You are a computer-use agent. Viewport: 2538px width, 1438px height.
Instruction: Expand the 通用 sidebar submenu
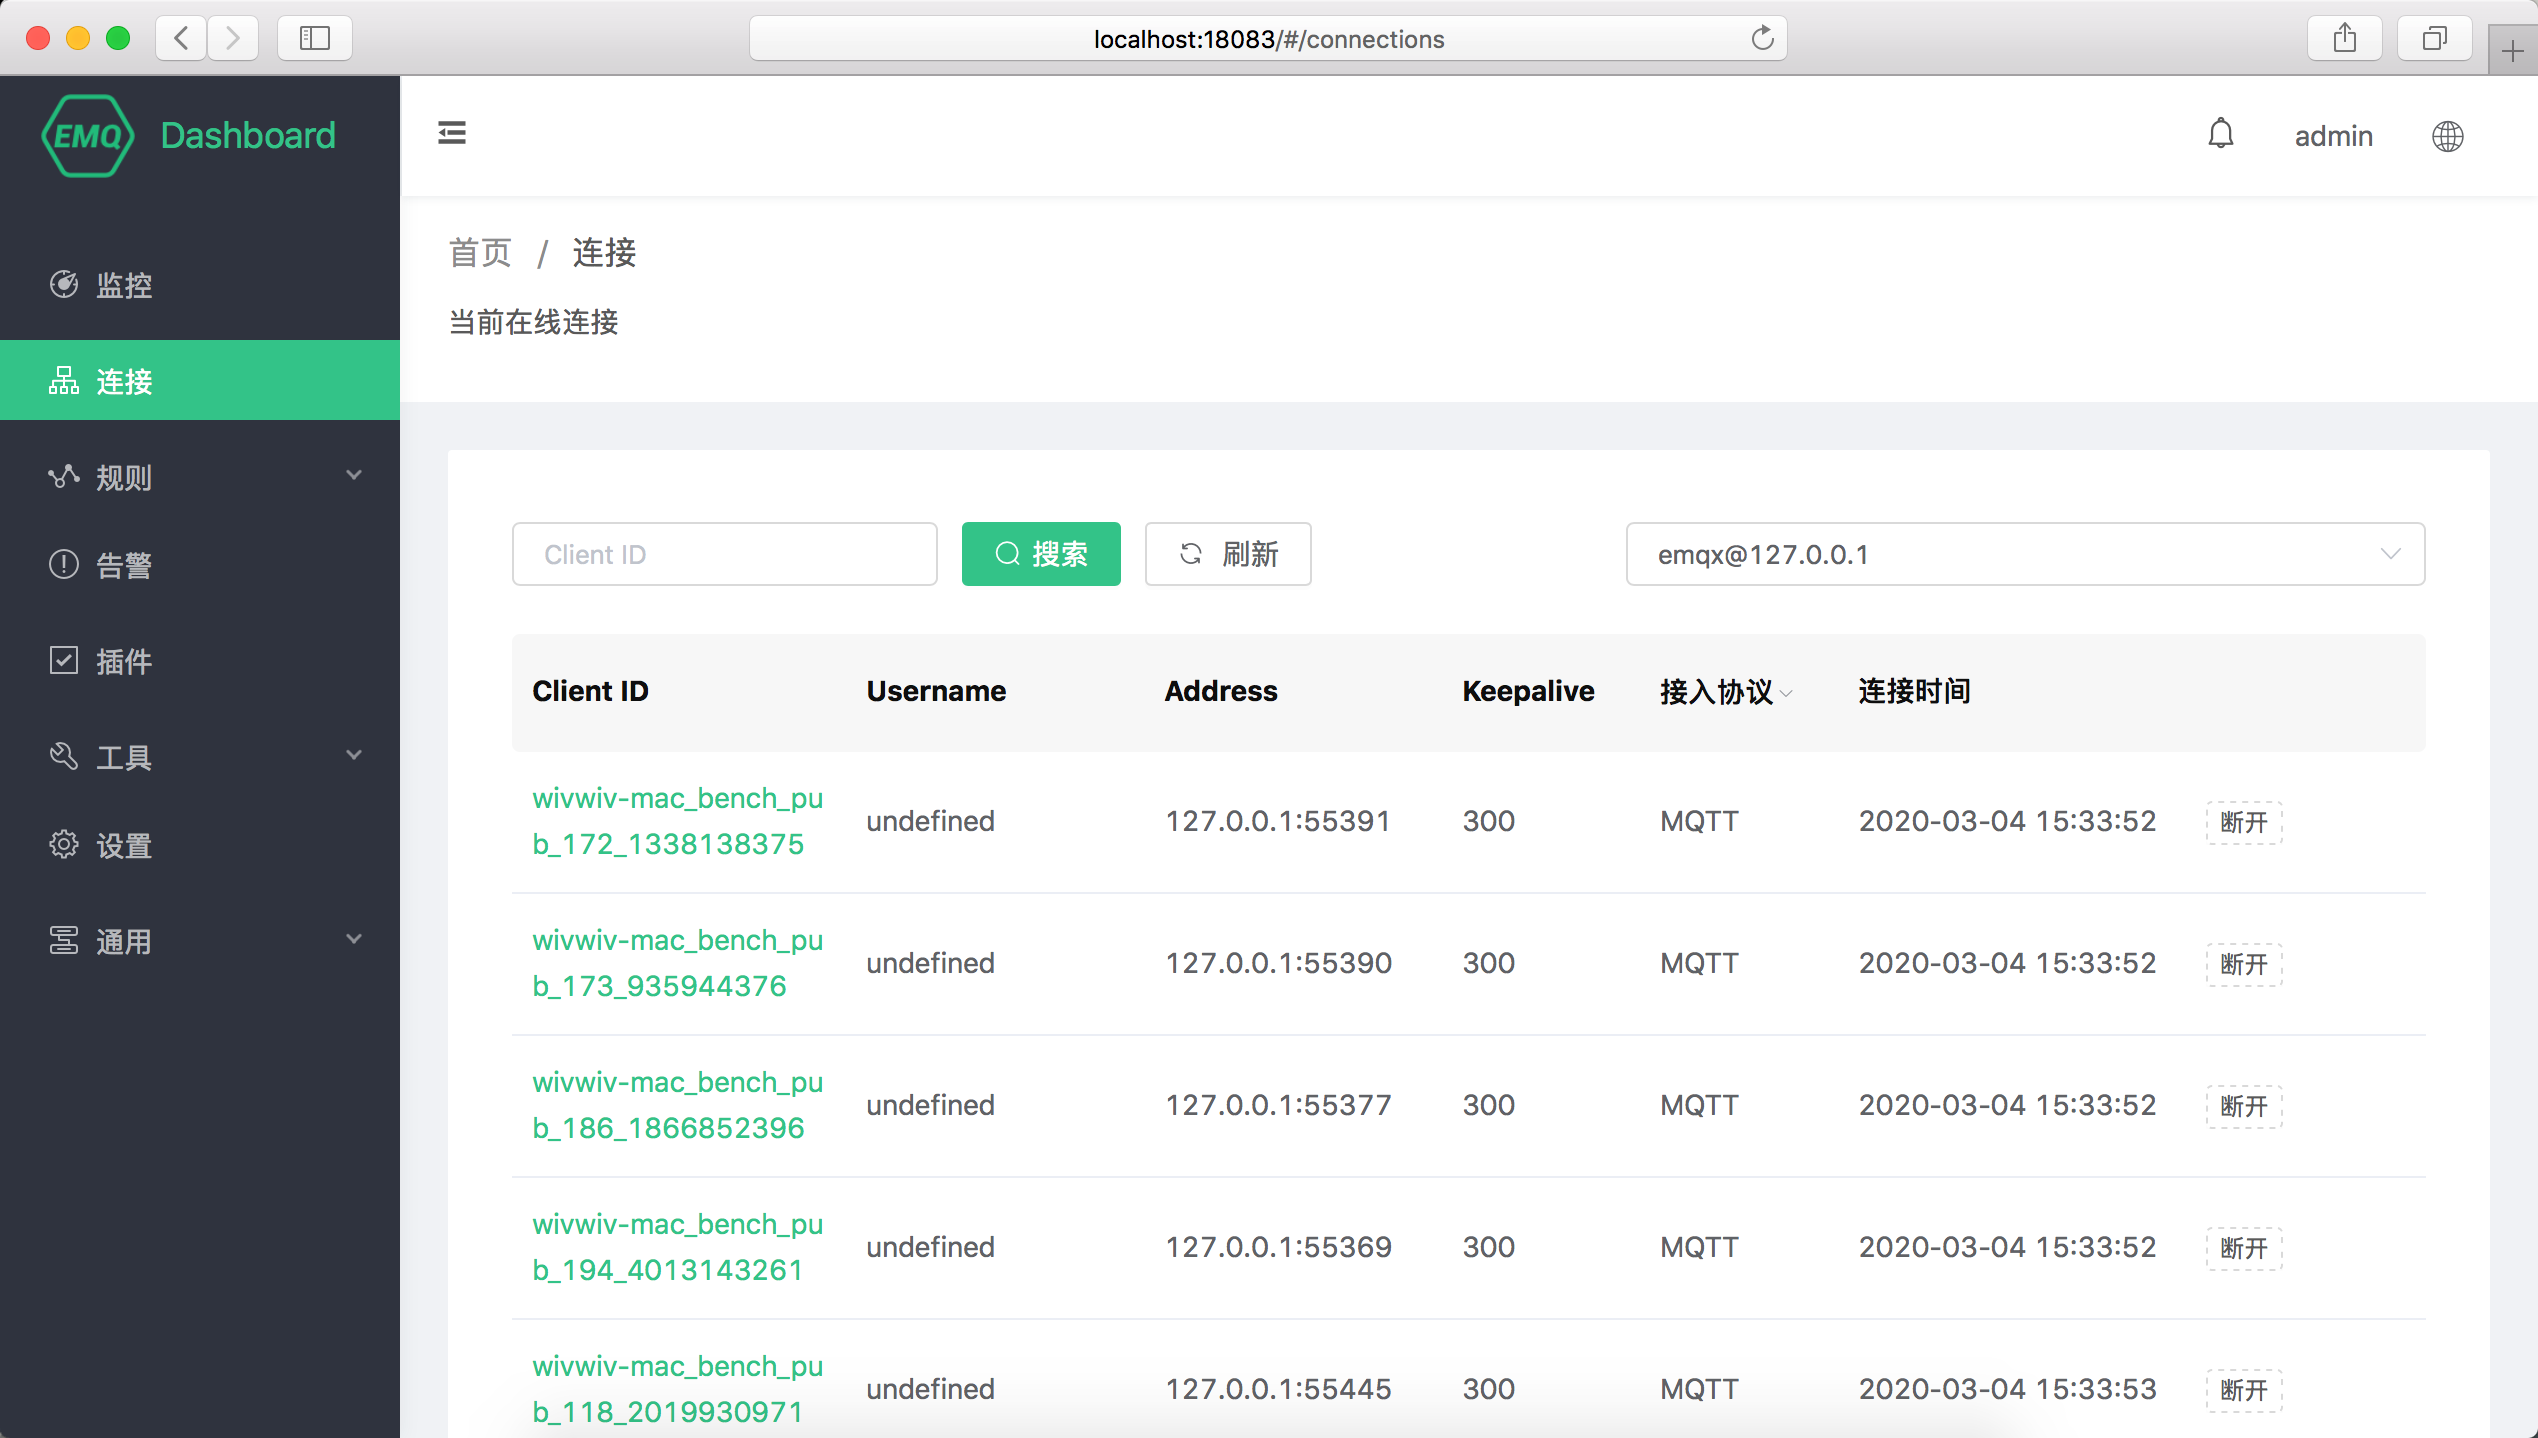pos(200,941)
